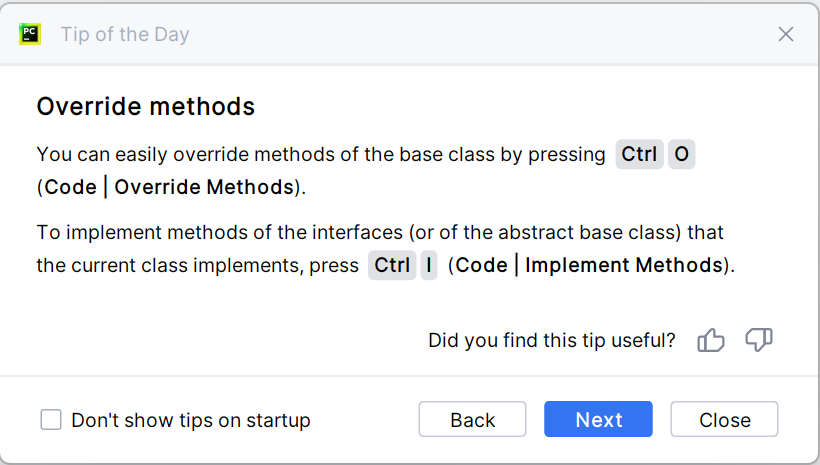The image size is (820, 465).
Task: Give the tip a thumbs down
Action: click(759, 340)
